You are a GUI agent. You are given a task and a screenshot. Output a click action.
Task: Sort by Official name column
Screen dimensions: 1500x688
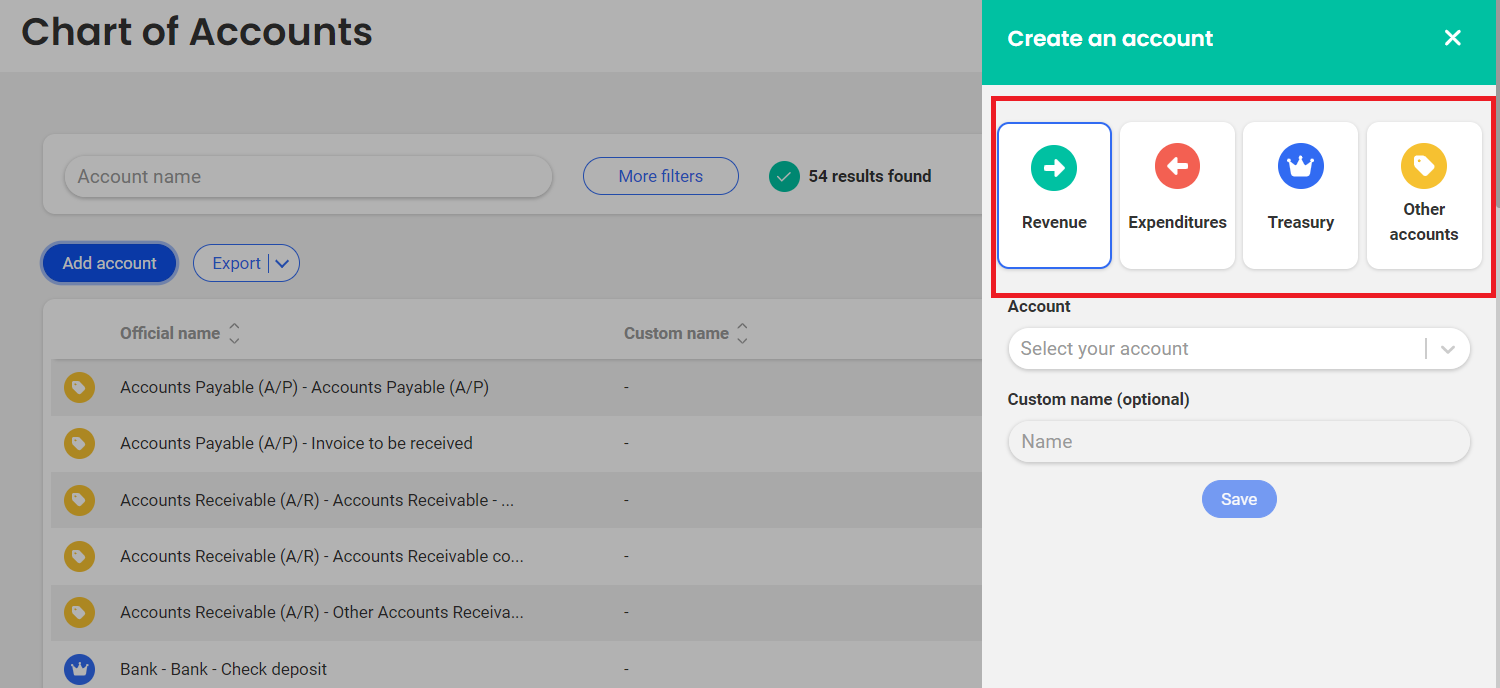point(234,334)
